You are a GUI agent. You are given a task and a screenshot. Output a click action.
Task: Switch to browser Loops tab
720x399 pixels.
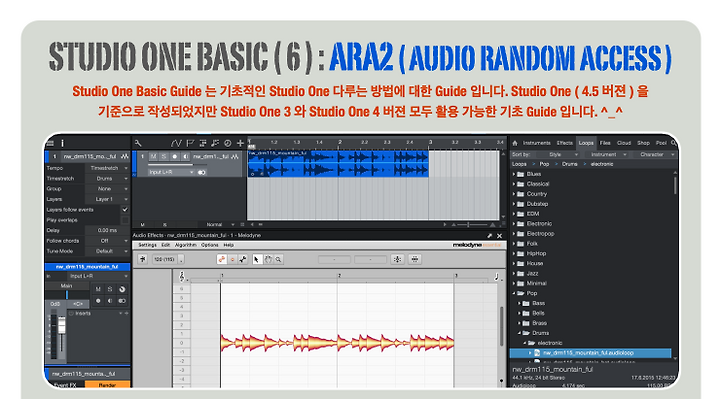tap(586, 143)
